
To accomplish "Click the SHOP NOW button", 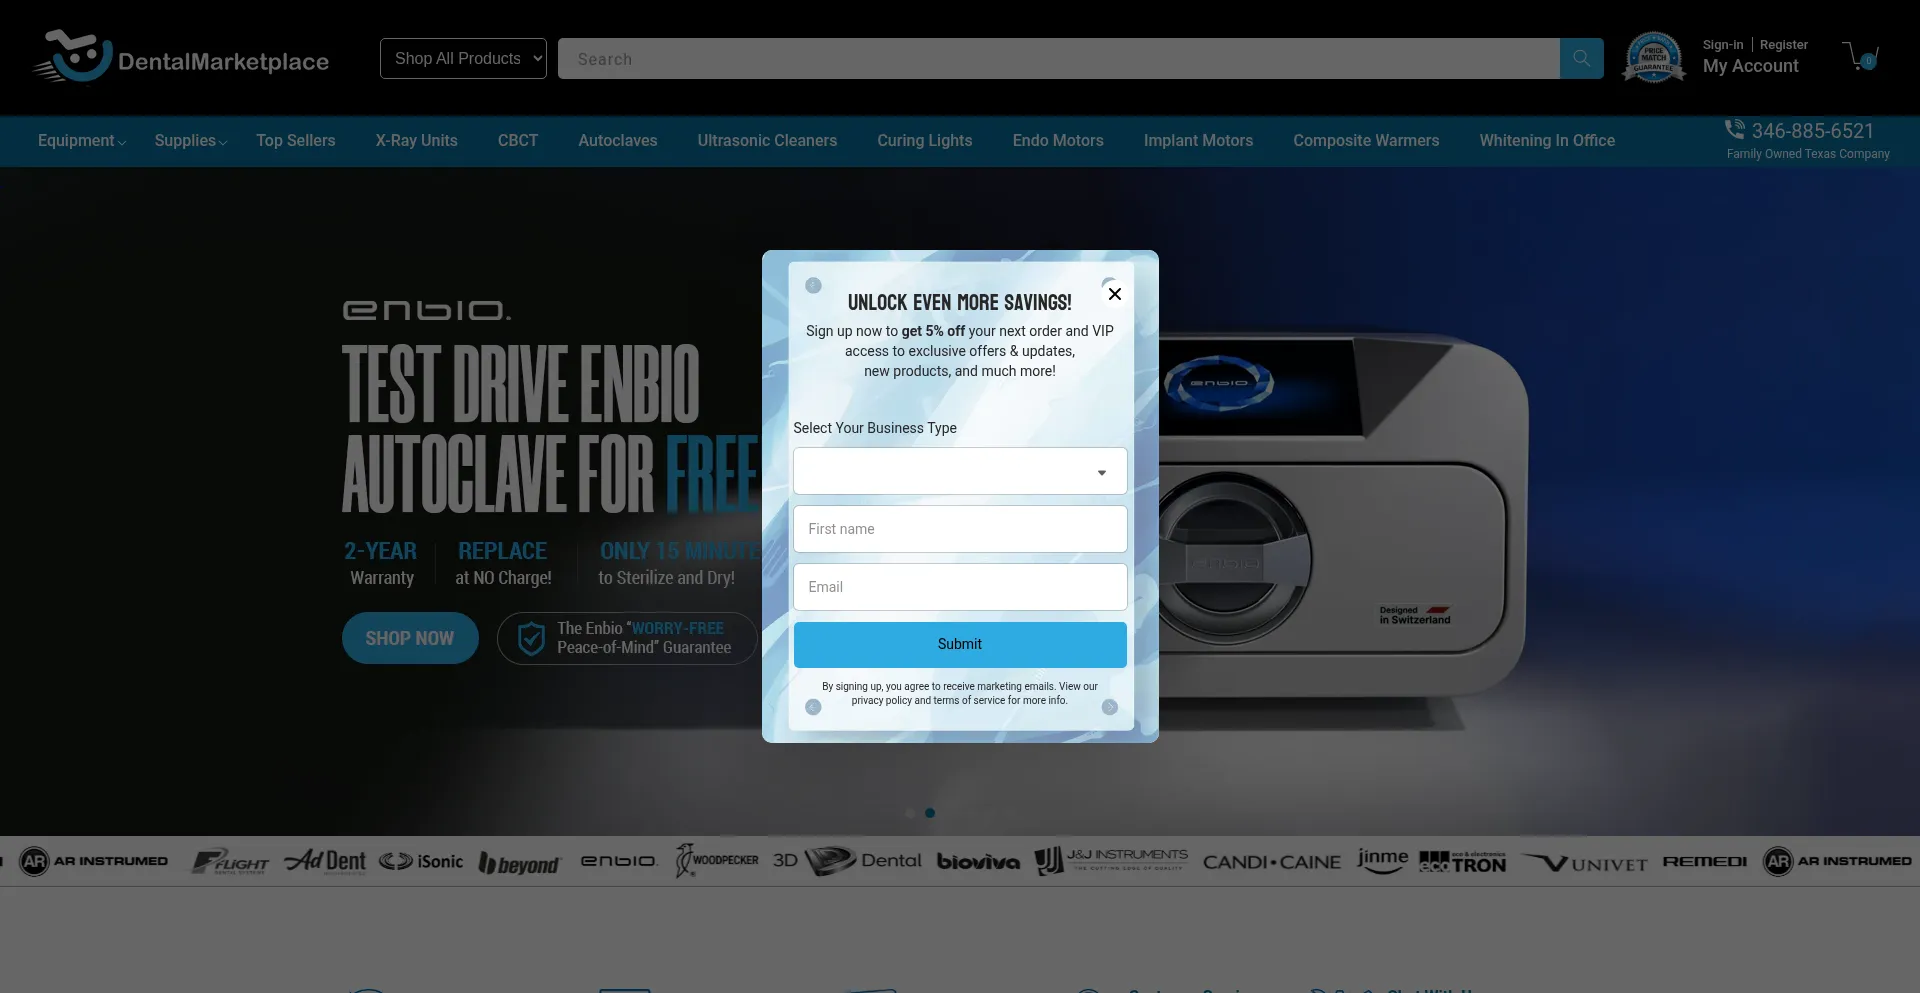I will point(410,638).
